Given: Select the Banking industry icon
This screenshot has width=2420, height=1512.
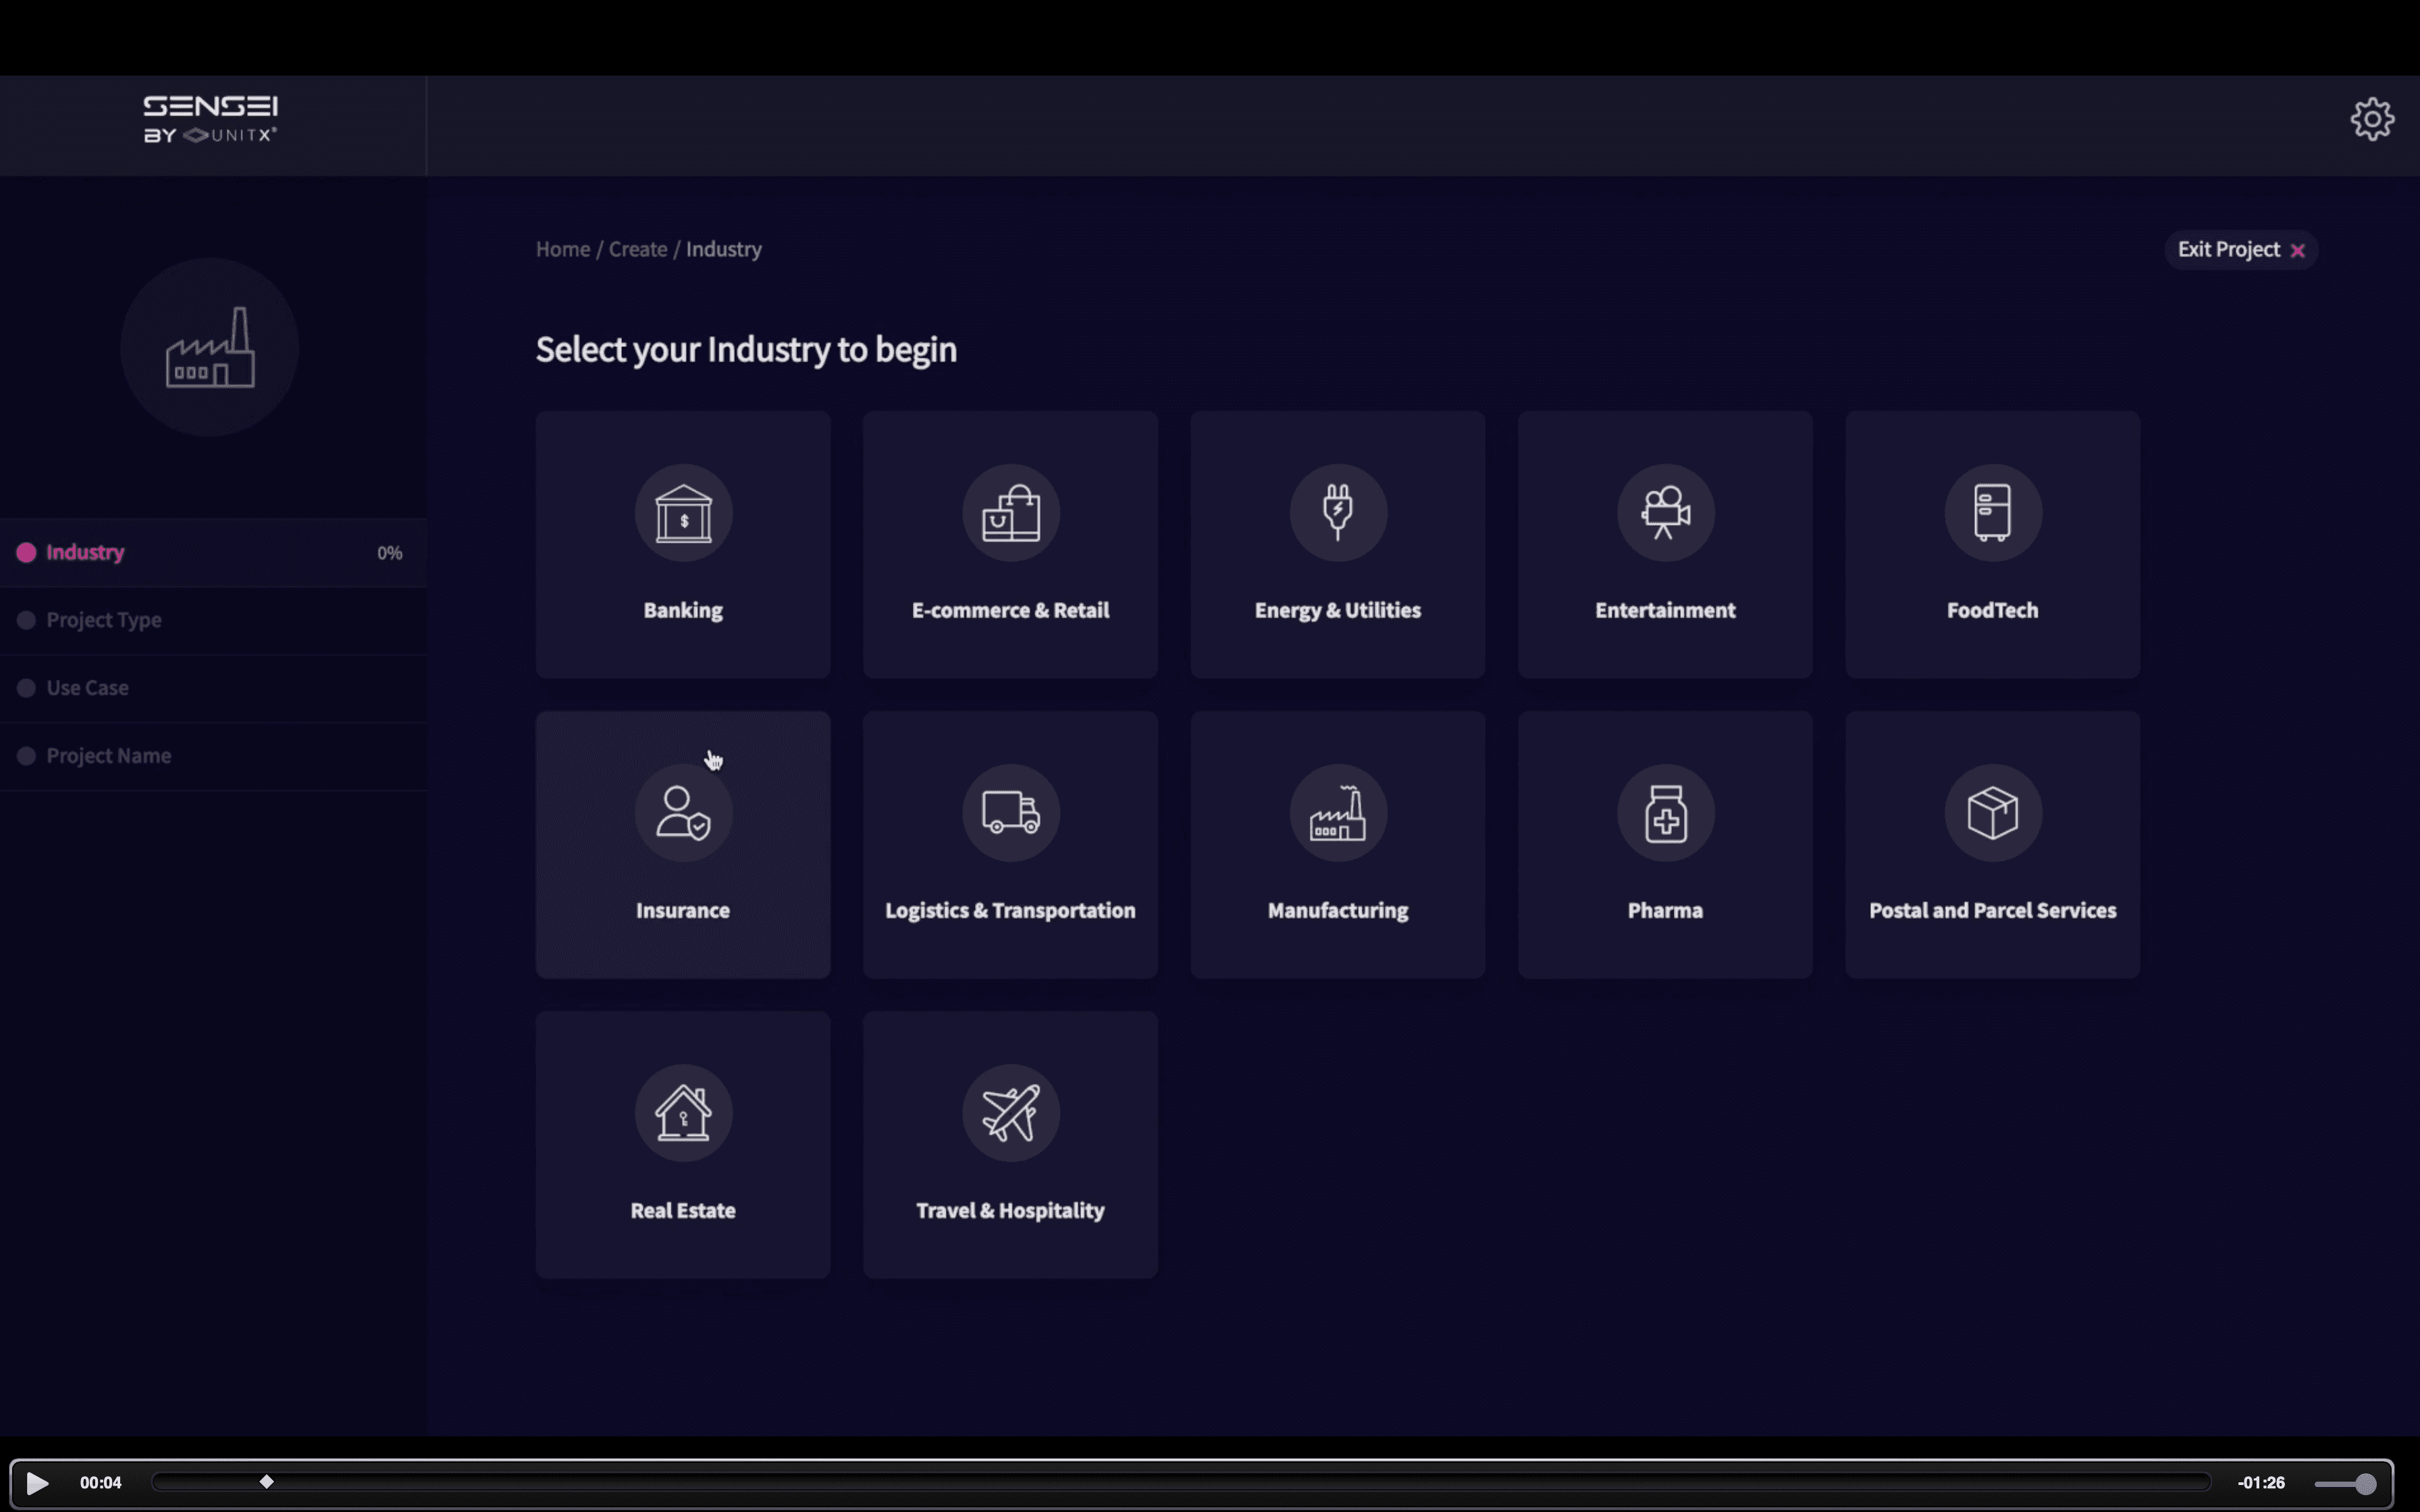Looking at the screenshot, I should 683,513.
